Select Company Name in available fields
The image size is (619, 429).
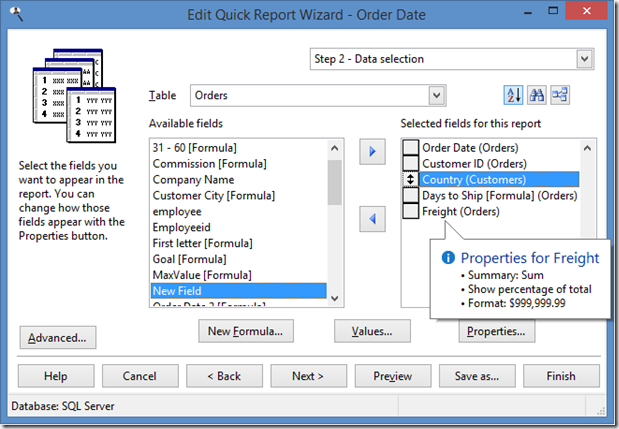(x=238, y=180)
